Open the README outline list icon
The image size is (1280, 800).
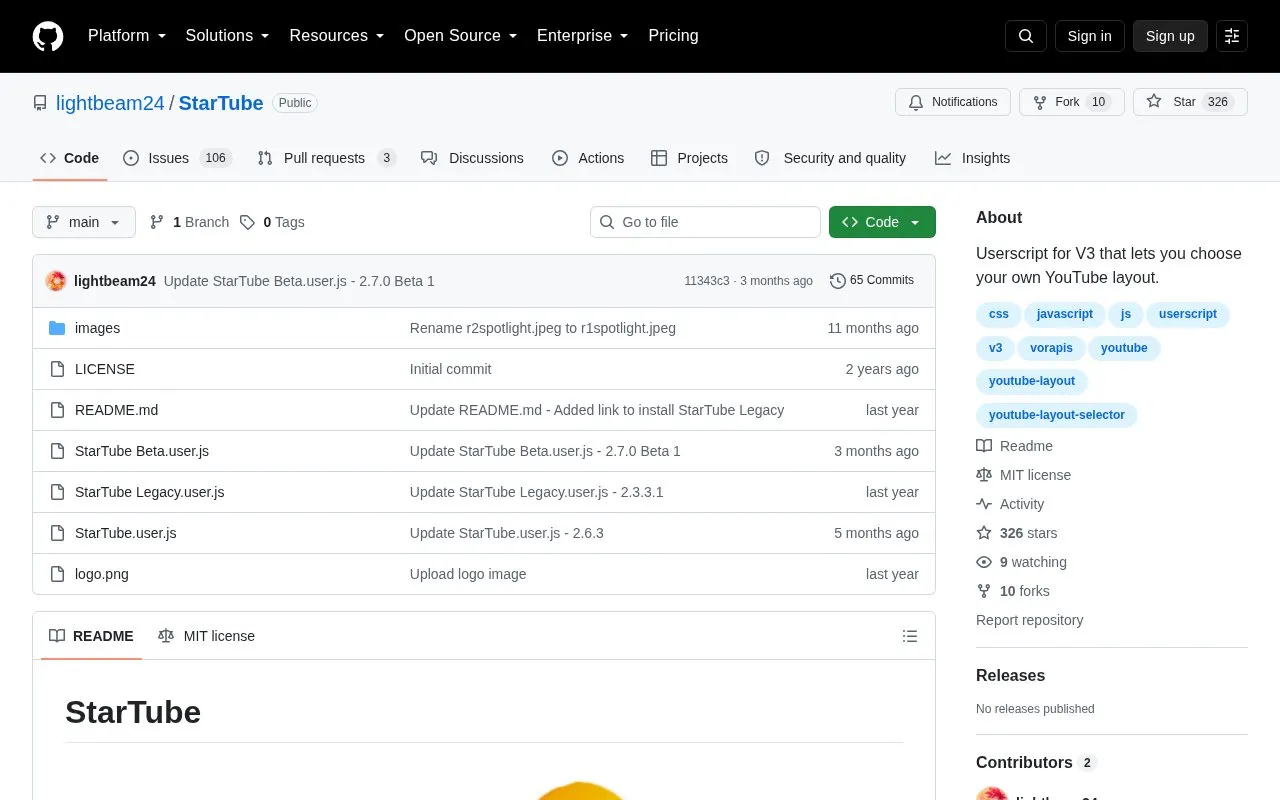910,636
